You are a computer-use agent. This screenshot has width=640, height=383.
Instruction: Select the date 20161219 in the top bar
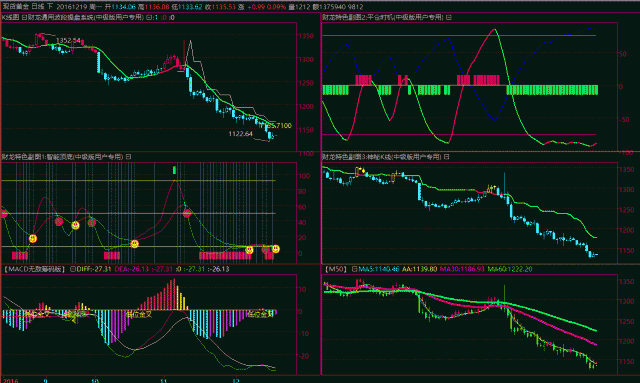(x=72, y=7)
